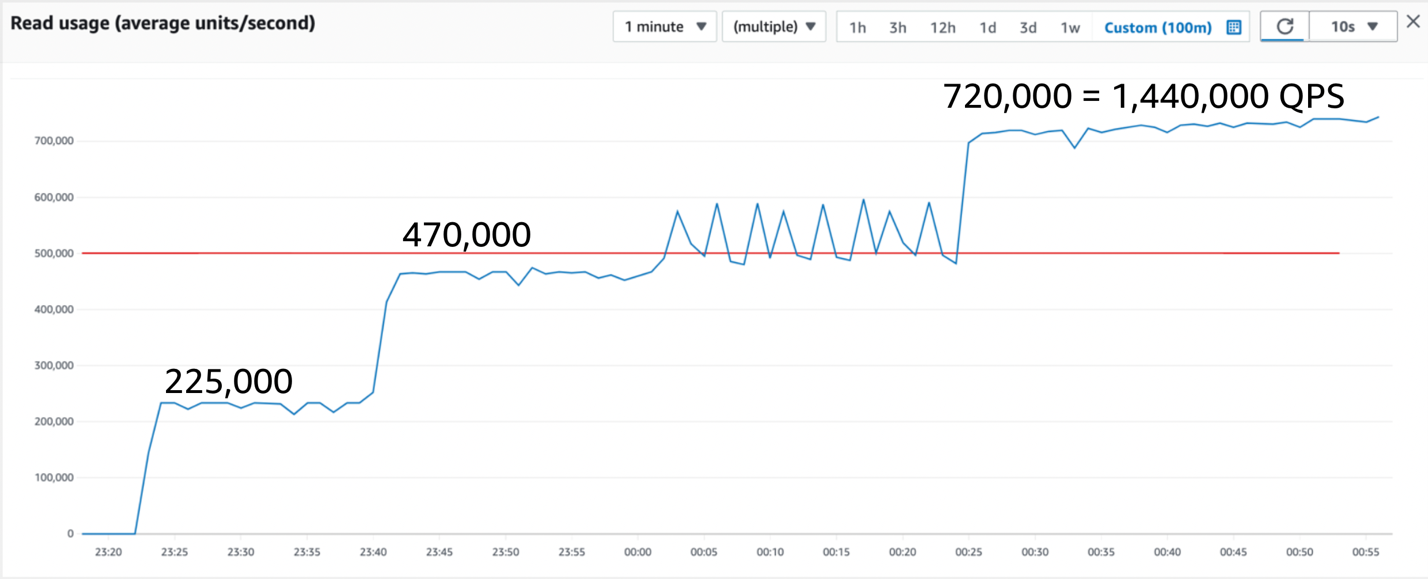The height and width of the screenshot is (579, 1428).
Task: Select the 3d time range tab
Action: click(1027, 28)
